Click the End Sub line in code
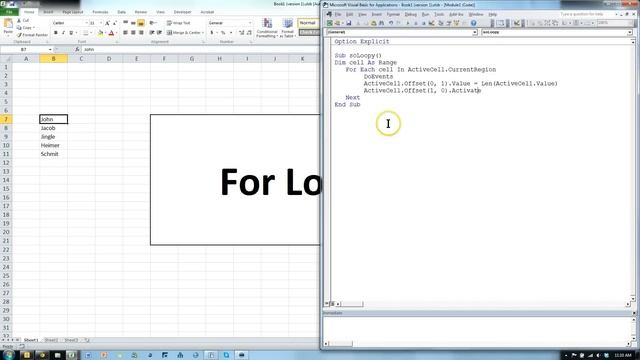Viewport: 640px width, 360px height. 347,104
